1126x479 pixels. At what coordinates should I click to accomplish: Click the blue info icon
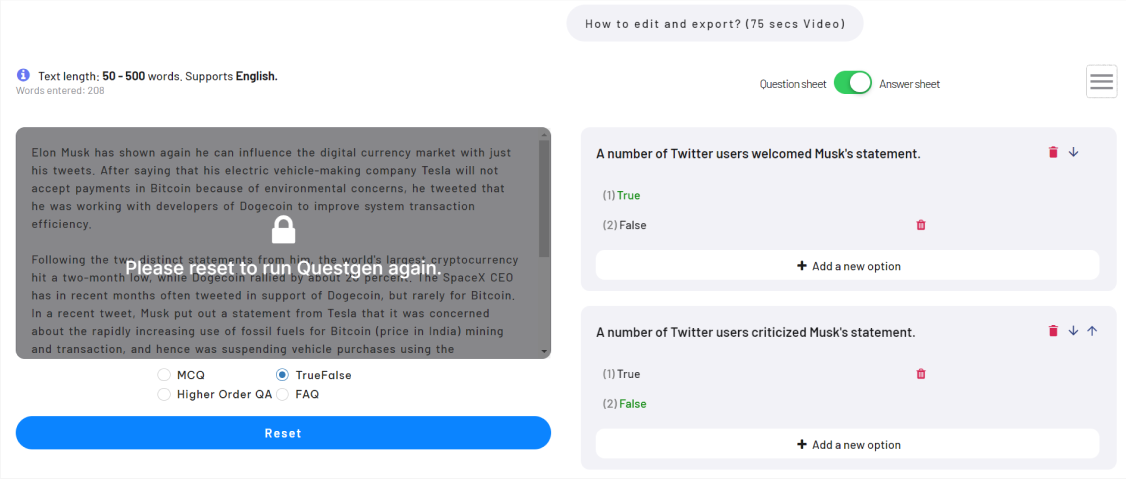click(23, 75)
